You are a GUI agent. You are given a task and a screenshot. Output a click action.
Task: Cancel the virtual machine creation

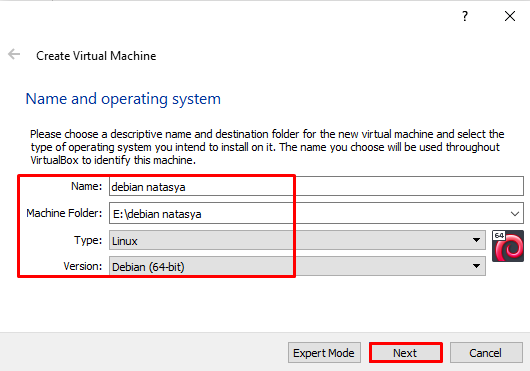coord(486,353)
